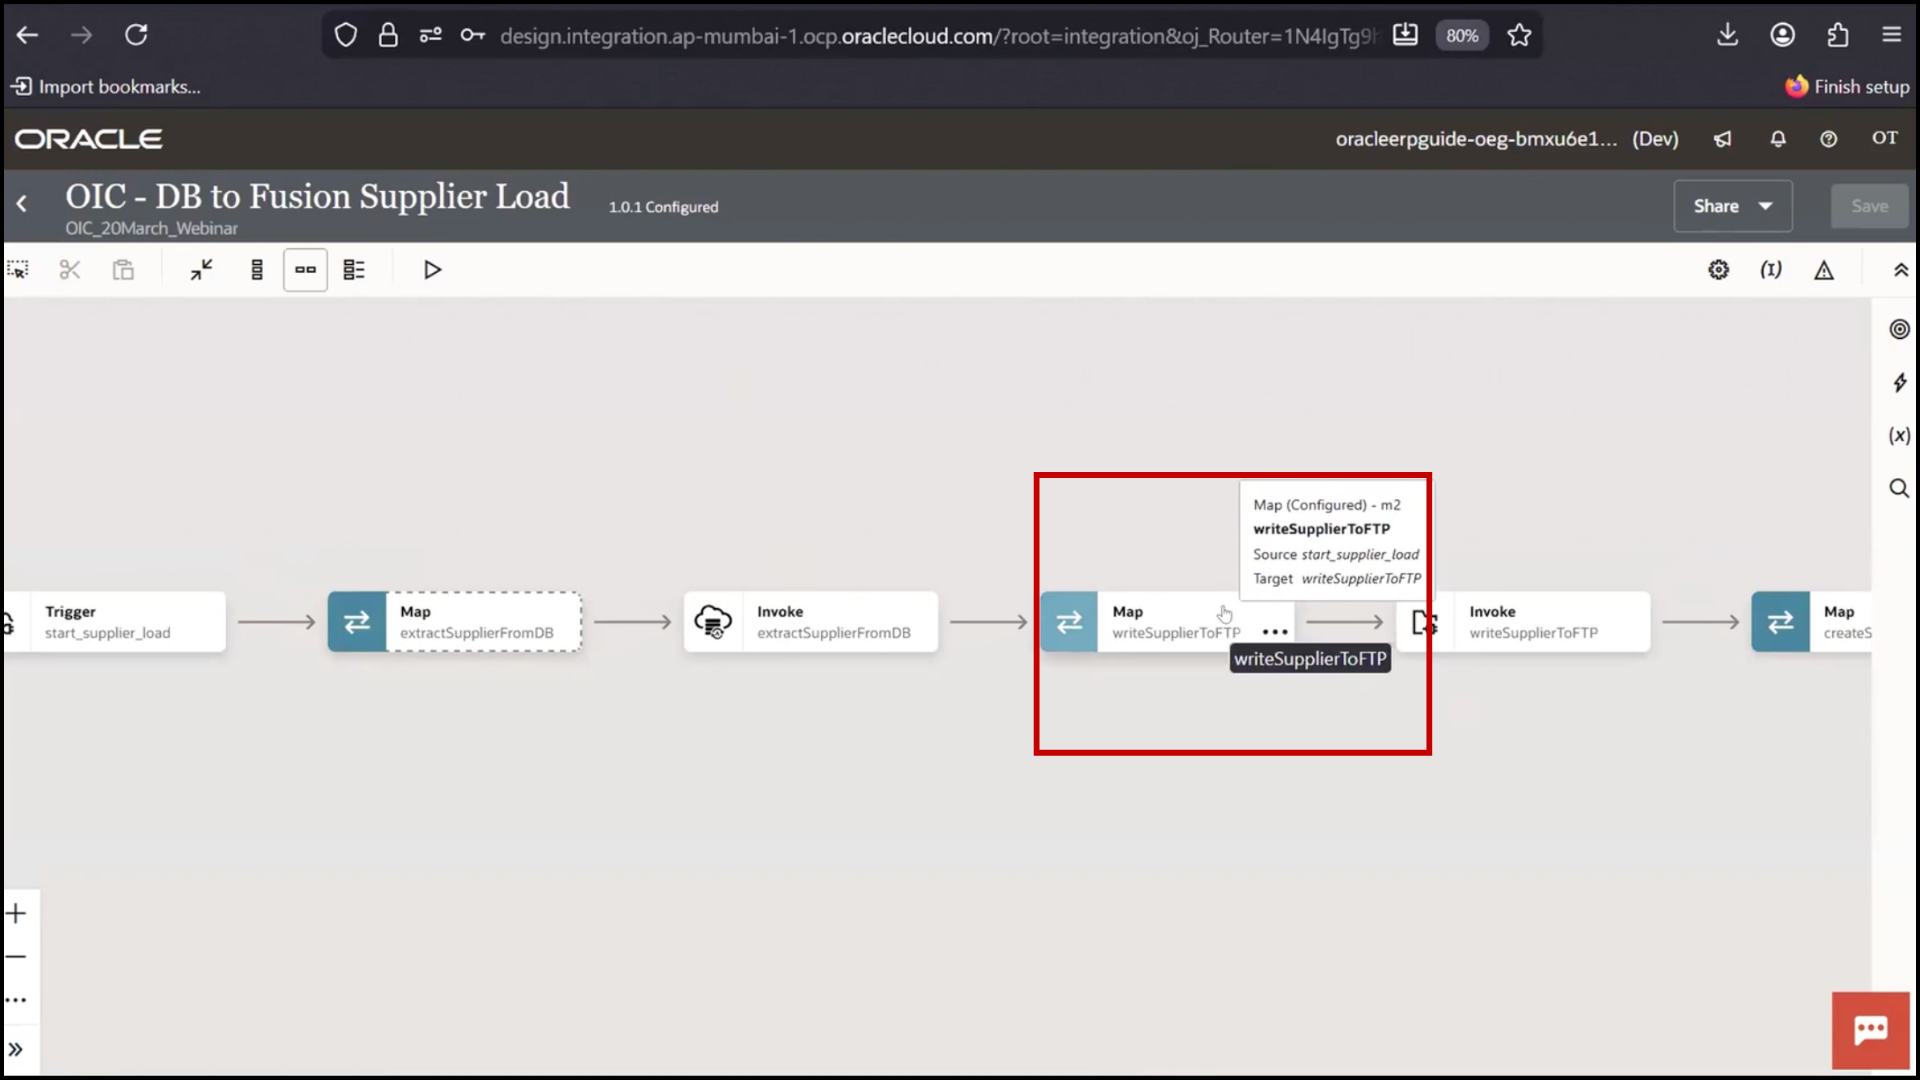Click the OIC_20March_Webinar project name
Viewport: 1920px width, 1080px height.
point(152,228)
